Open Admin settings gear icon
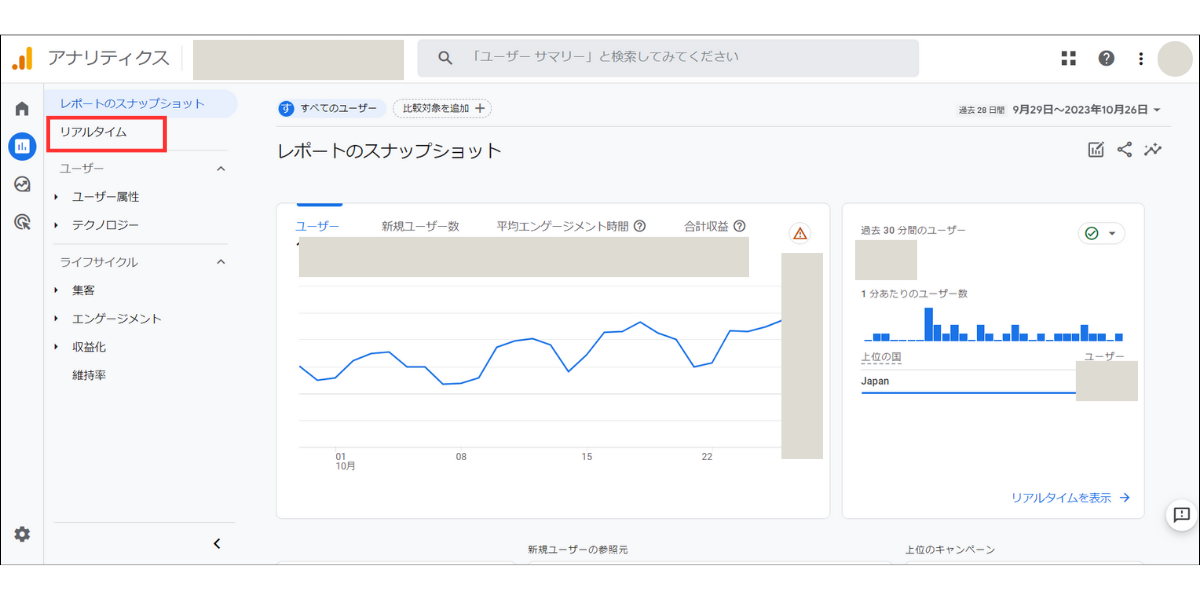The image size is (1200, 600). [x=22, y=534]
